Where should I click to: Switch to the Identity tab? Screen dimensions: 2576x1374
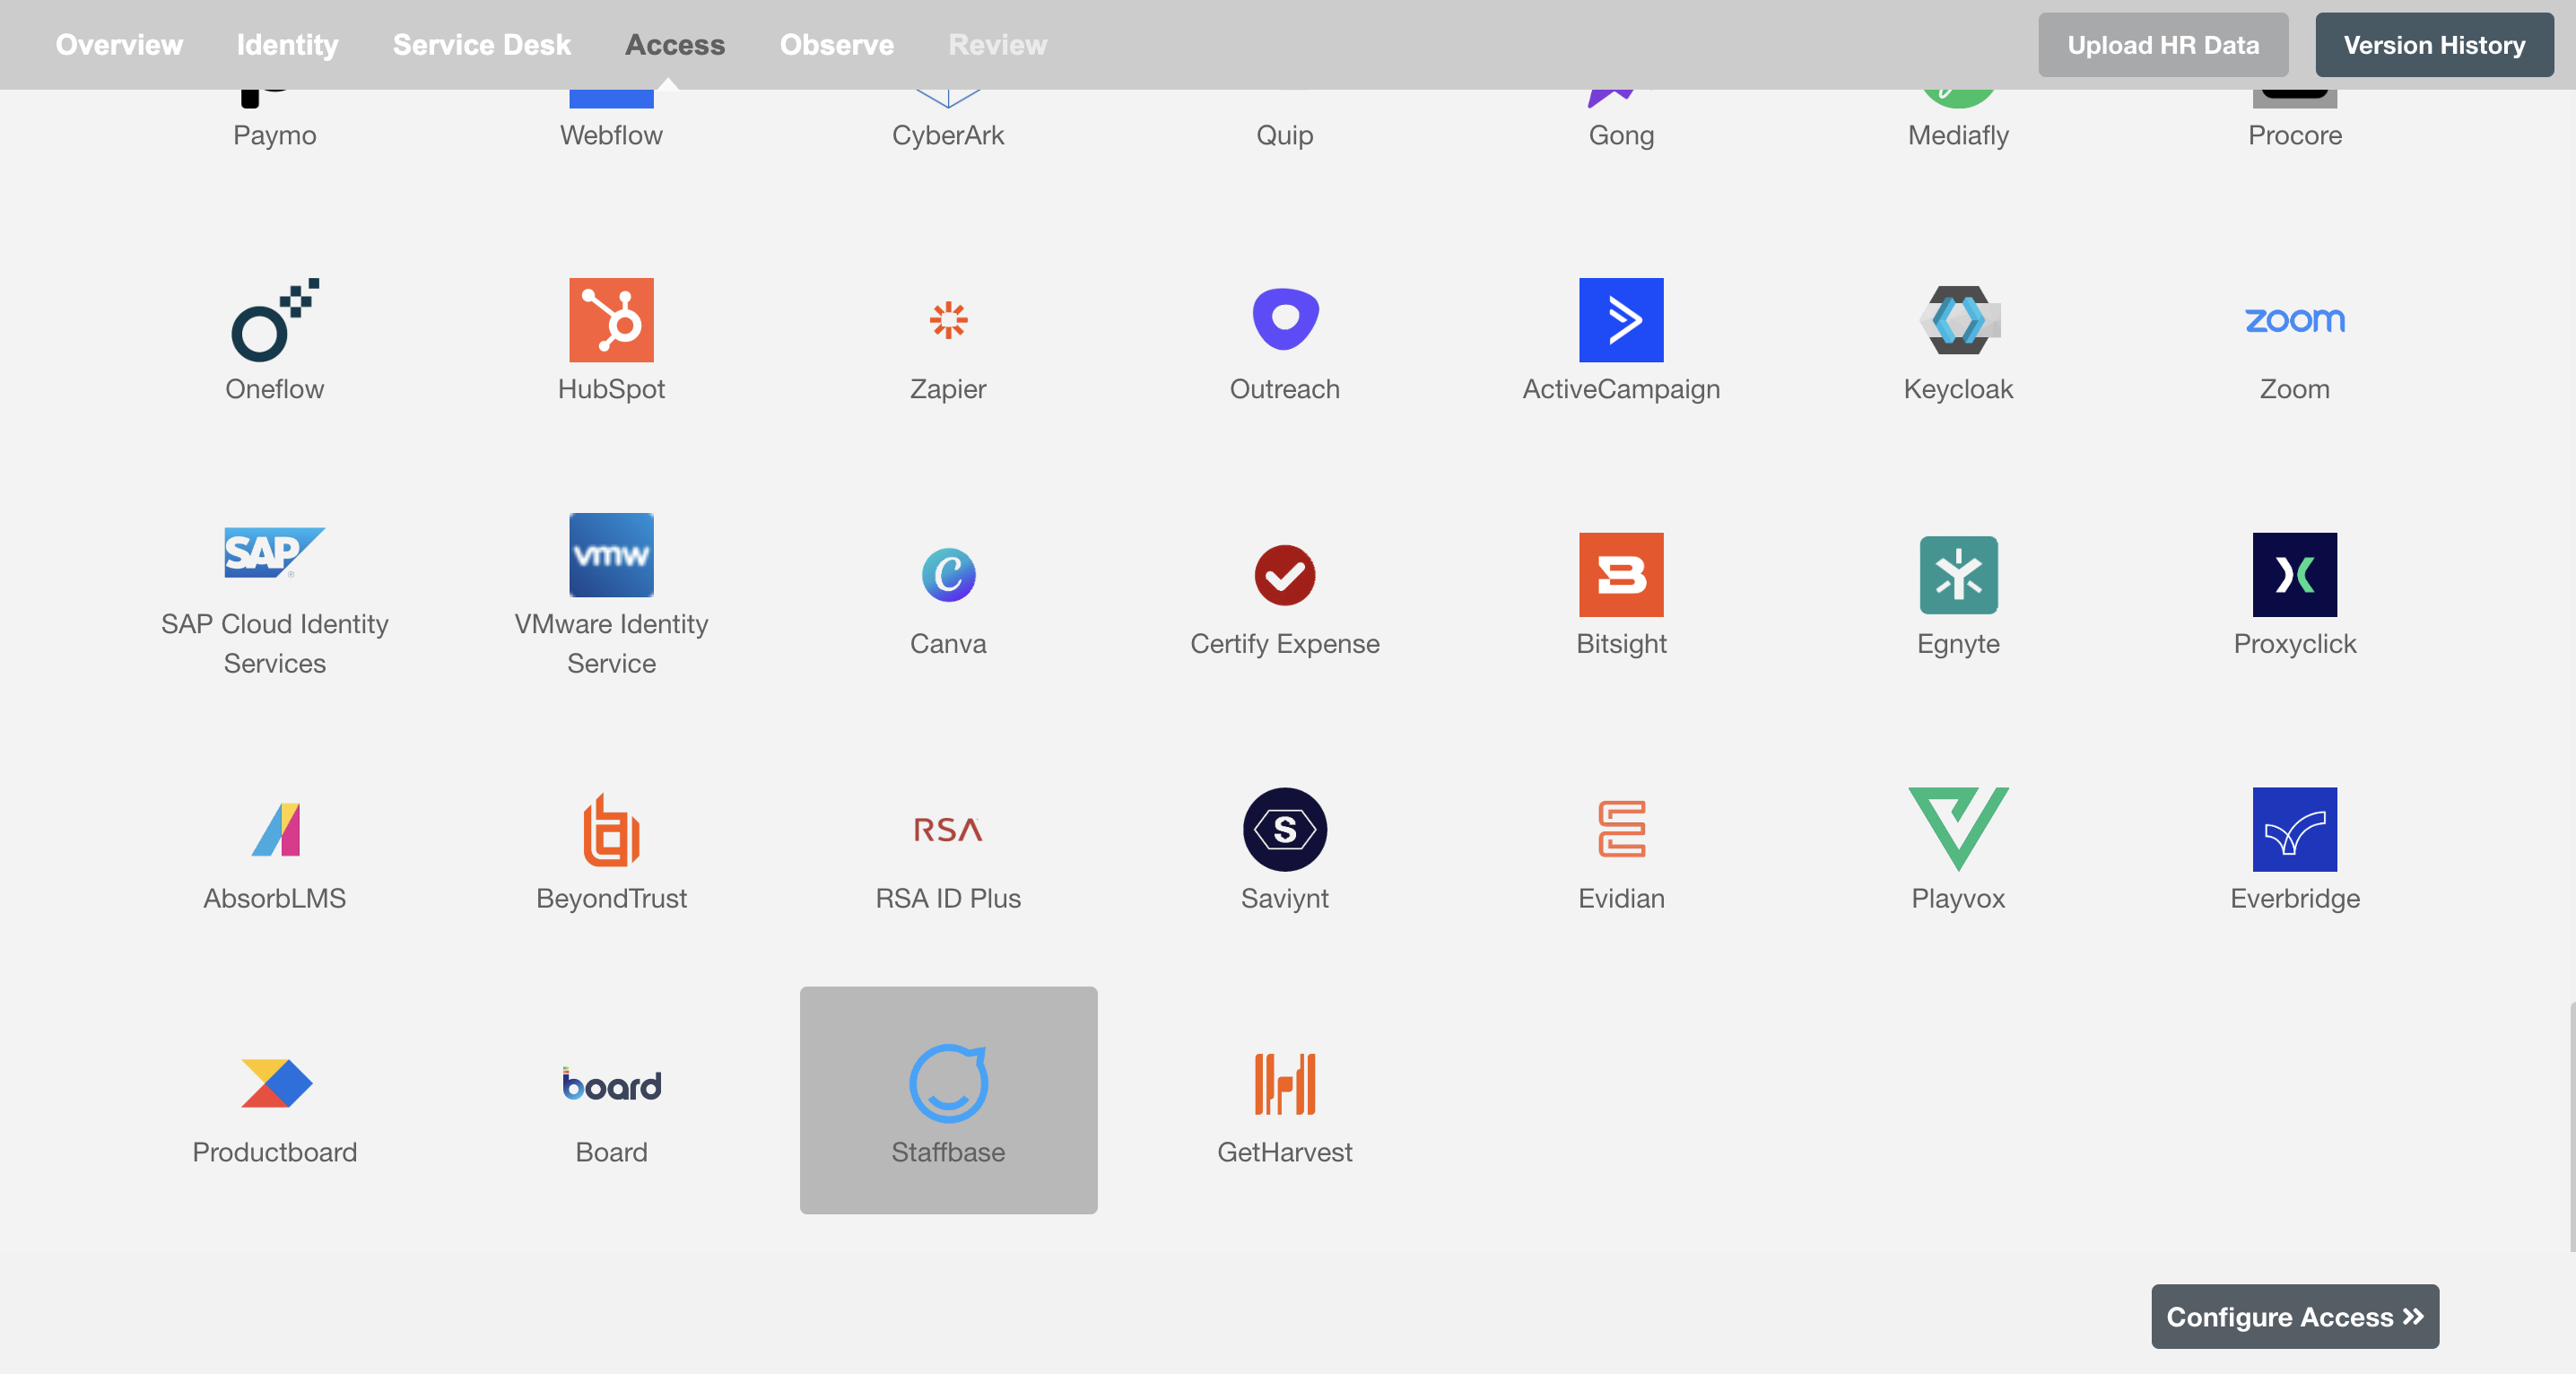click(288, 42)
